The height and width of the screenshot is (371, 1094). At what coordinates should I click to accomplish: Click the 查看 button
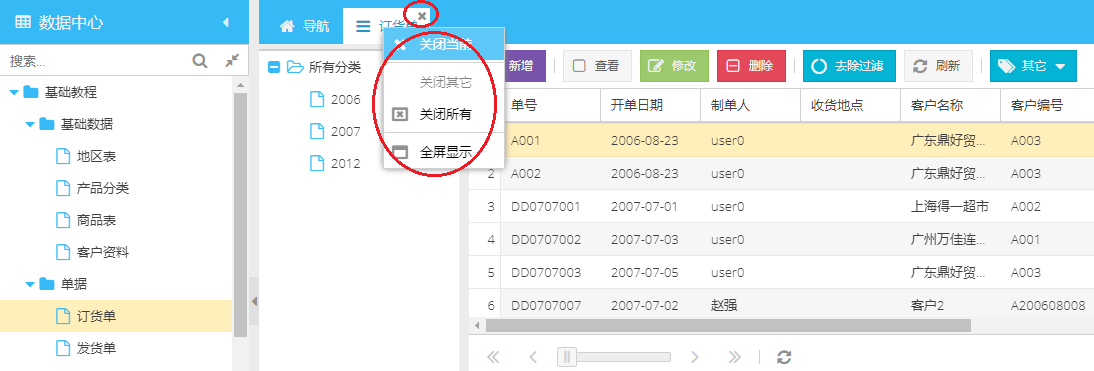[x=597, y=66]
